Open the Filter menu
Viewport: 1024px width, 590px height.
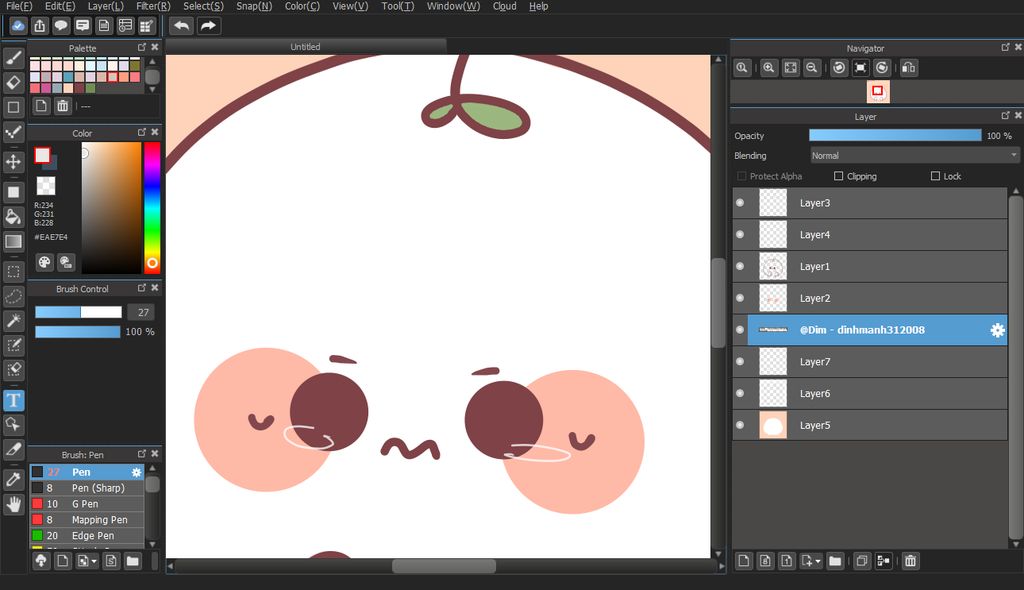coord(153,7)
